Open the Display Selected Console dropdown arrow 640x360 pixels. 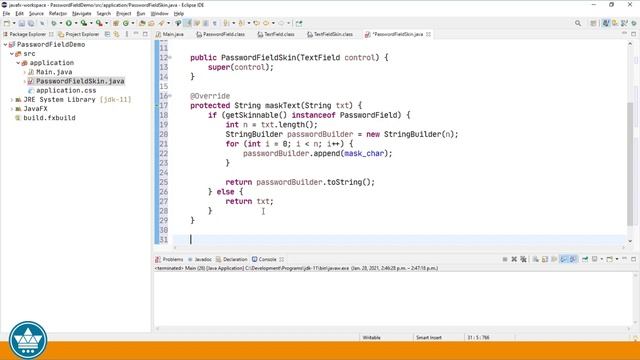coord(601,259)
